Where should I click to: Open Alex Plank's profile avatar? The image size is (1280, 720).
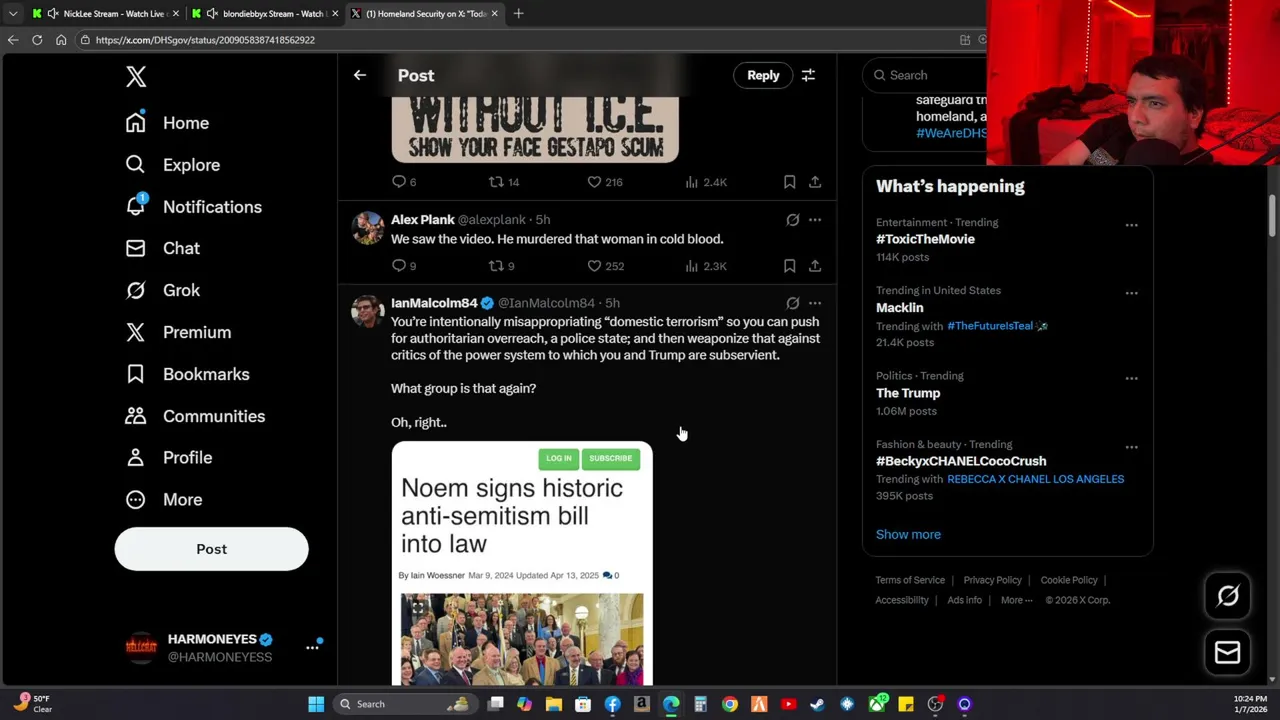tap(367, 227)
